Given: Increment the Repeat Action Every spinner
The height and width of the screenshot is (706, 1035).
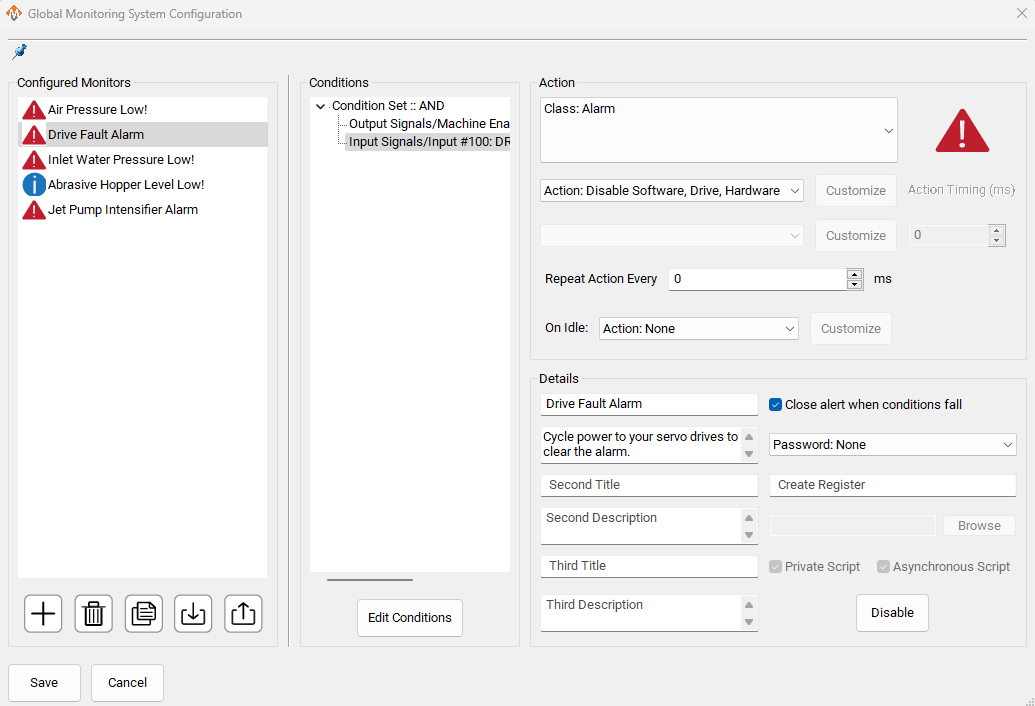Looking at the screenshot, I should coord(854,274).
